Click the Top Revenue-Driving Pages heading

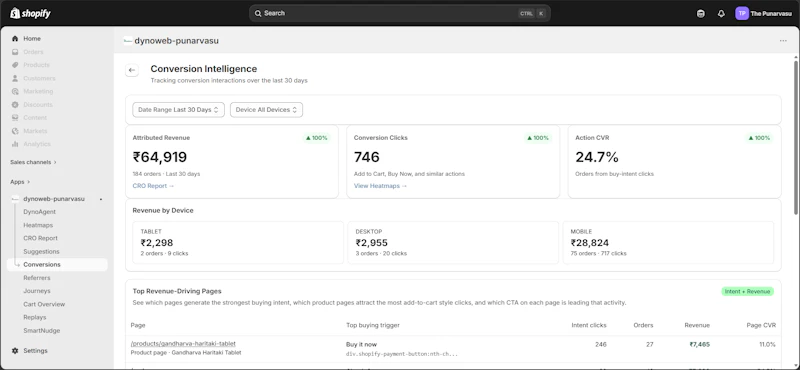coord(177,291)
